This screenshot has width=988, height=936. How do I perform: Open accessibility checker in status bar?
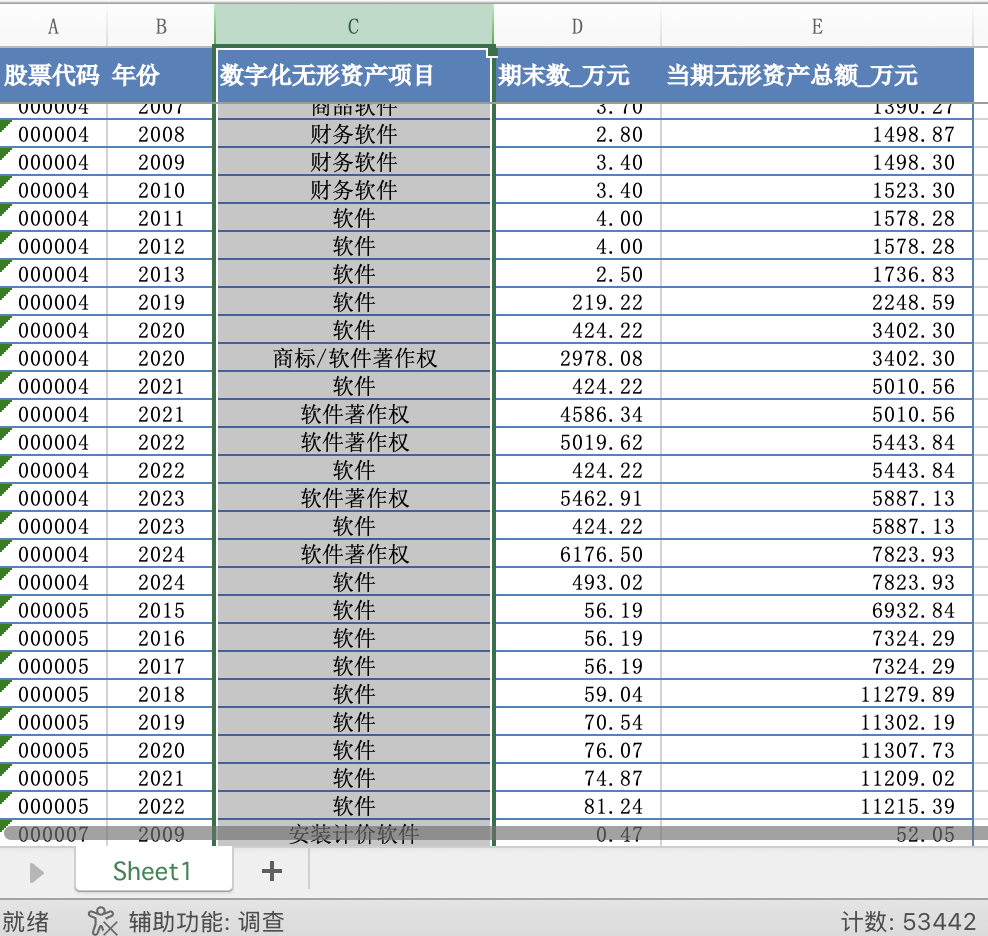click(x=186, y=922)
